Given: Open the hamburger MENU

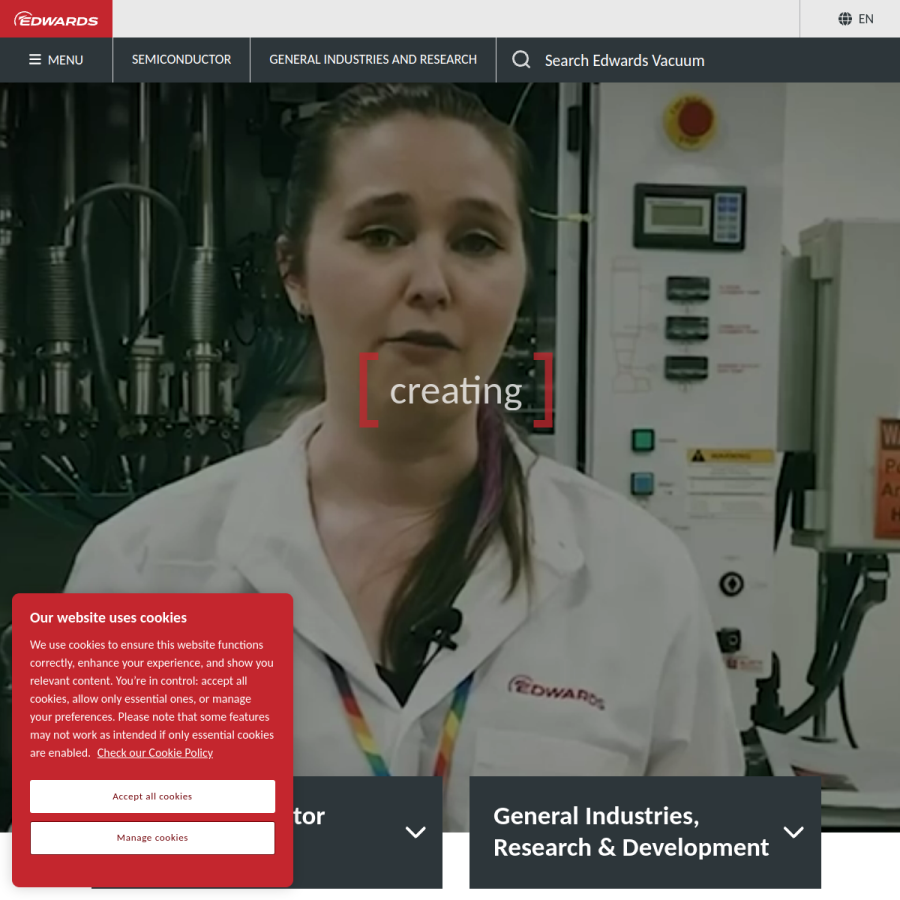Looking at the screenshot, I should click(56, 60).
